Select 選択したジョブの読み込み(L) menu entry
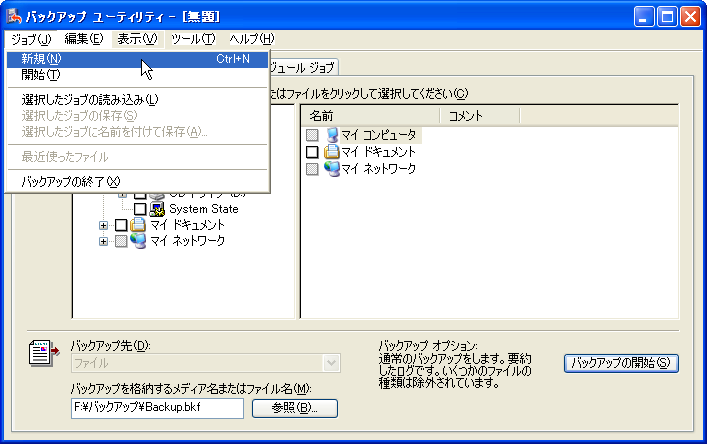Image resolution: width=707 pixels, height=444 pixels. tap(137, 100)
